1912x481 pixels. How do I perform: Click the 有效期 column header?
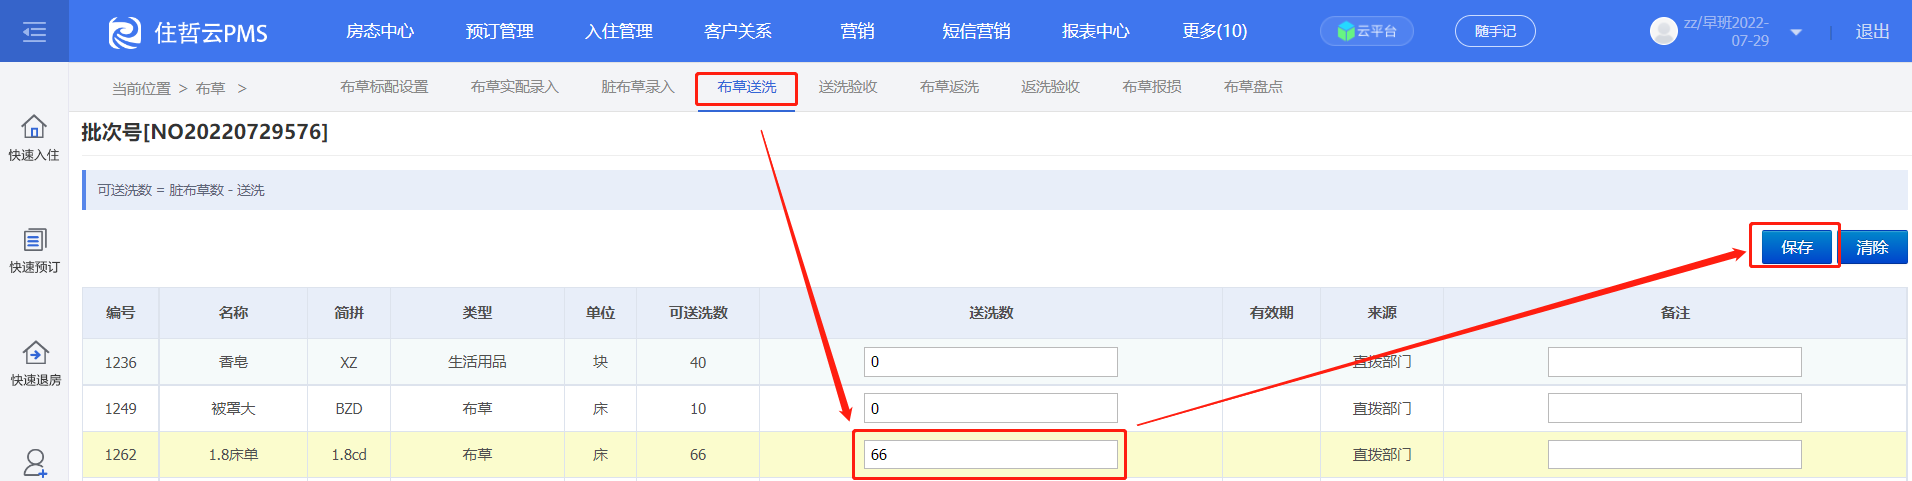(1272, 313)
